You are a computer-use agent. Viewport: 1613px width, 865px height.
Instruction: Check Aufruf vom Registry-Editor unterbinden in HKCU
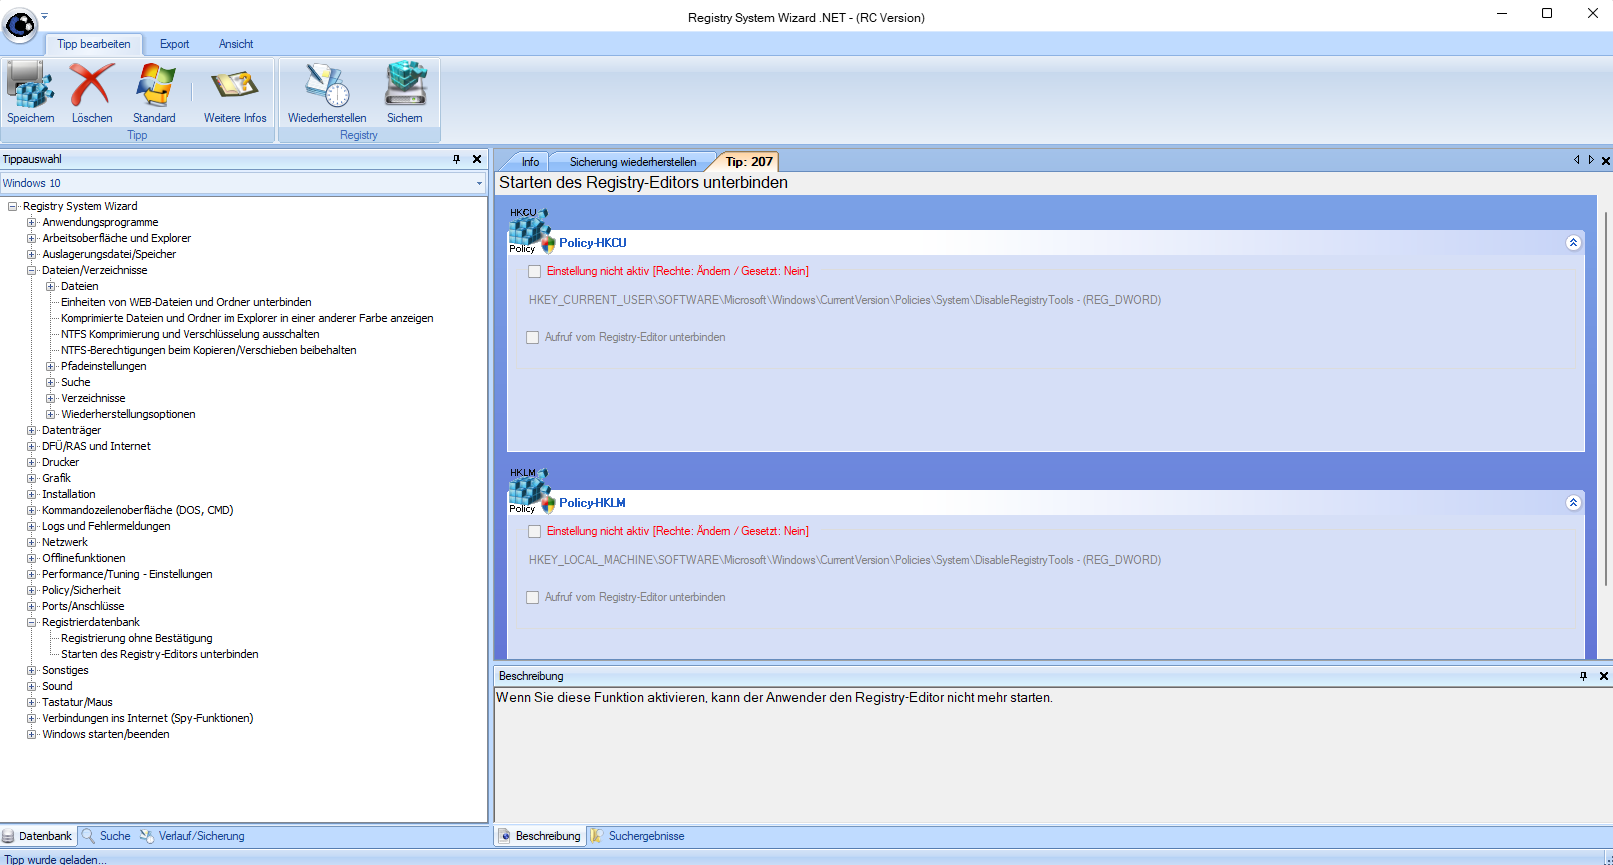[533, 337]
